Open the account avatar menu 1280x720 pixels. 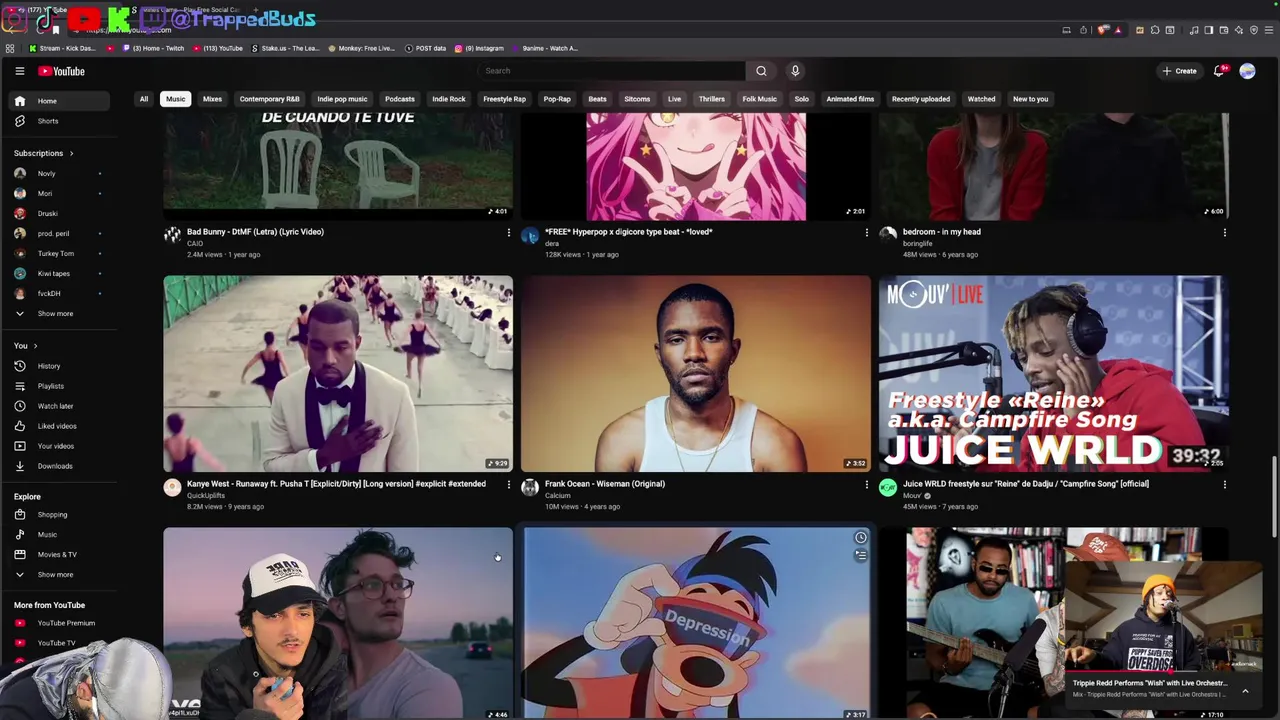point(1247,71)
